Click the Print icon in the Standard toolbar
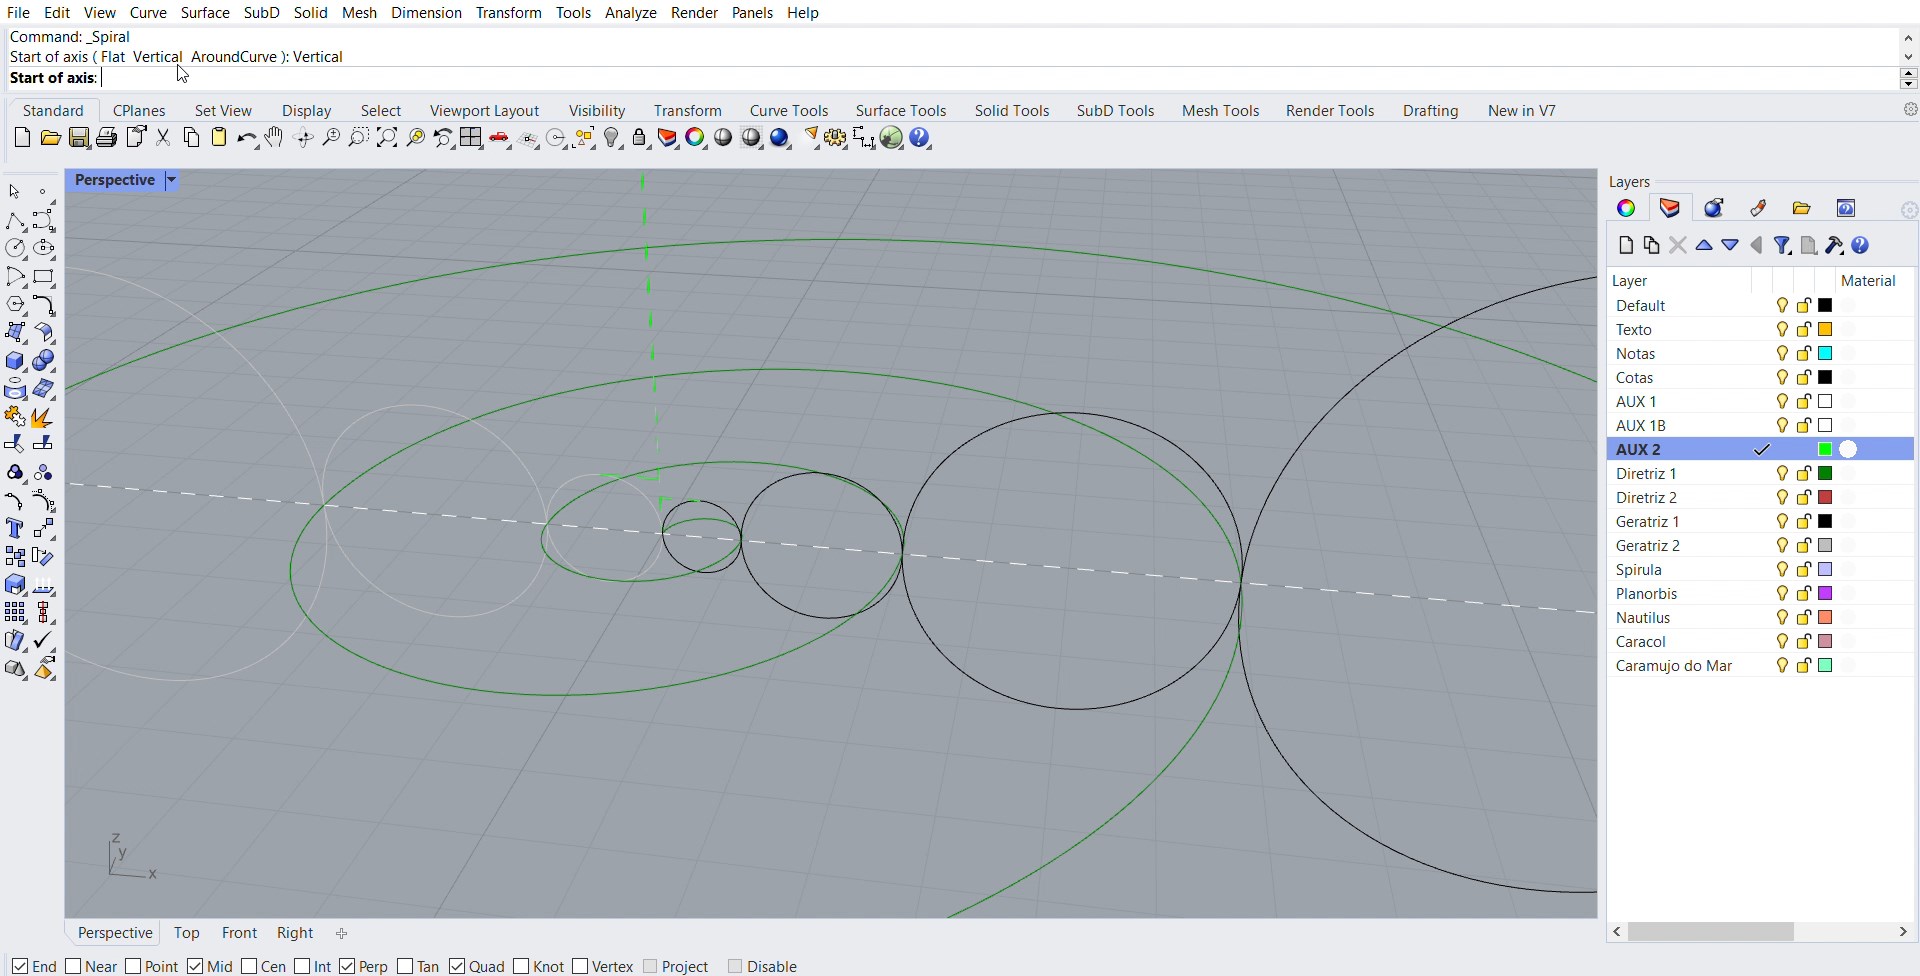This screenshot has height=976, width=1920. [107, 138]
